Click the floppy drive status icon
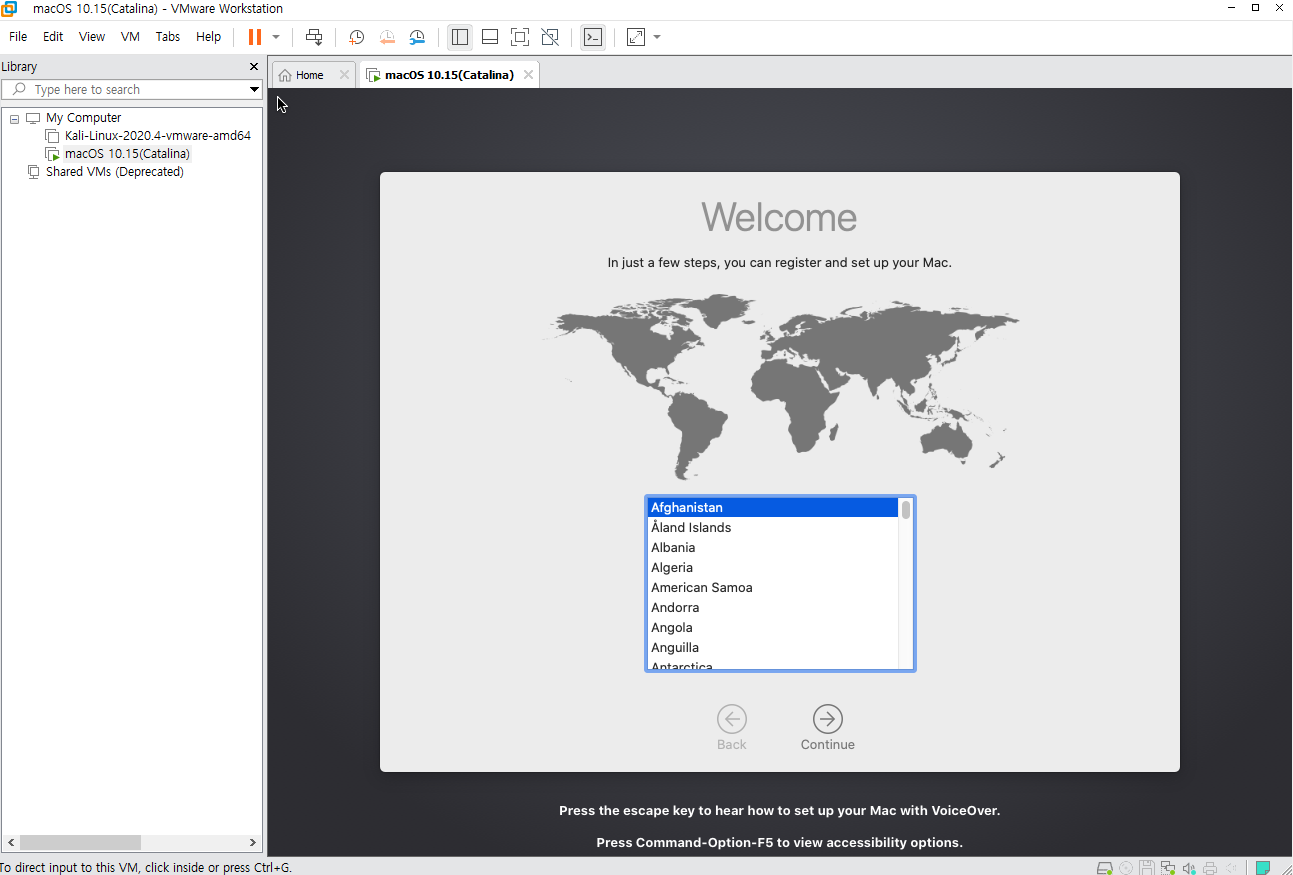 click(1147, 867)
